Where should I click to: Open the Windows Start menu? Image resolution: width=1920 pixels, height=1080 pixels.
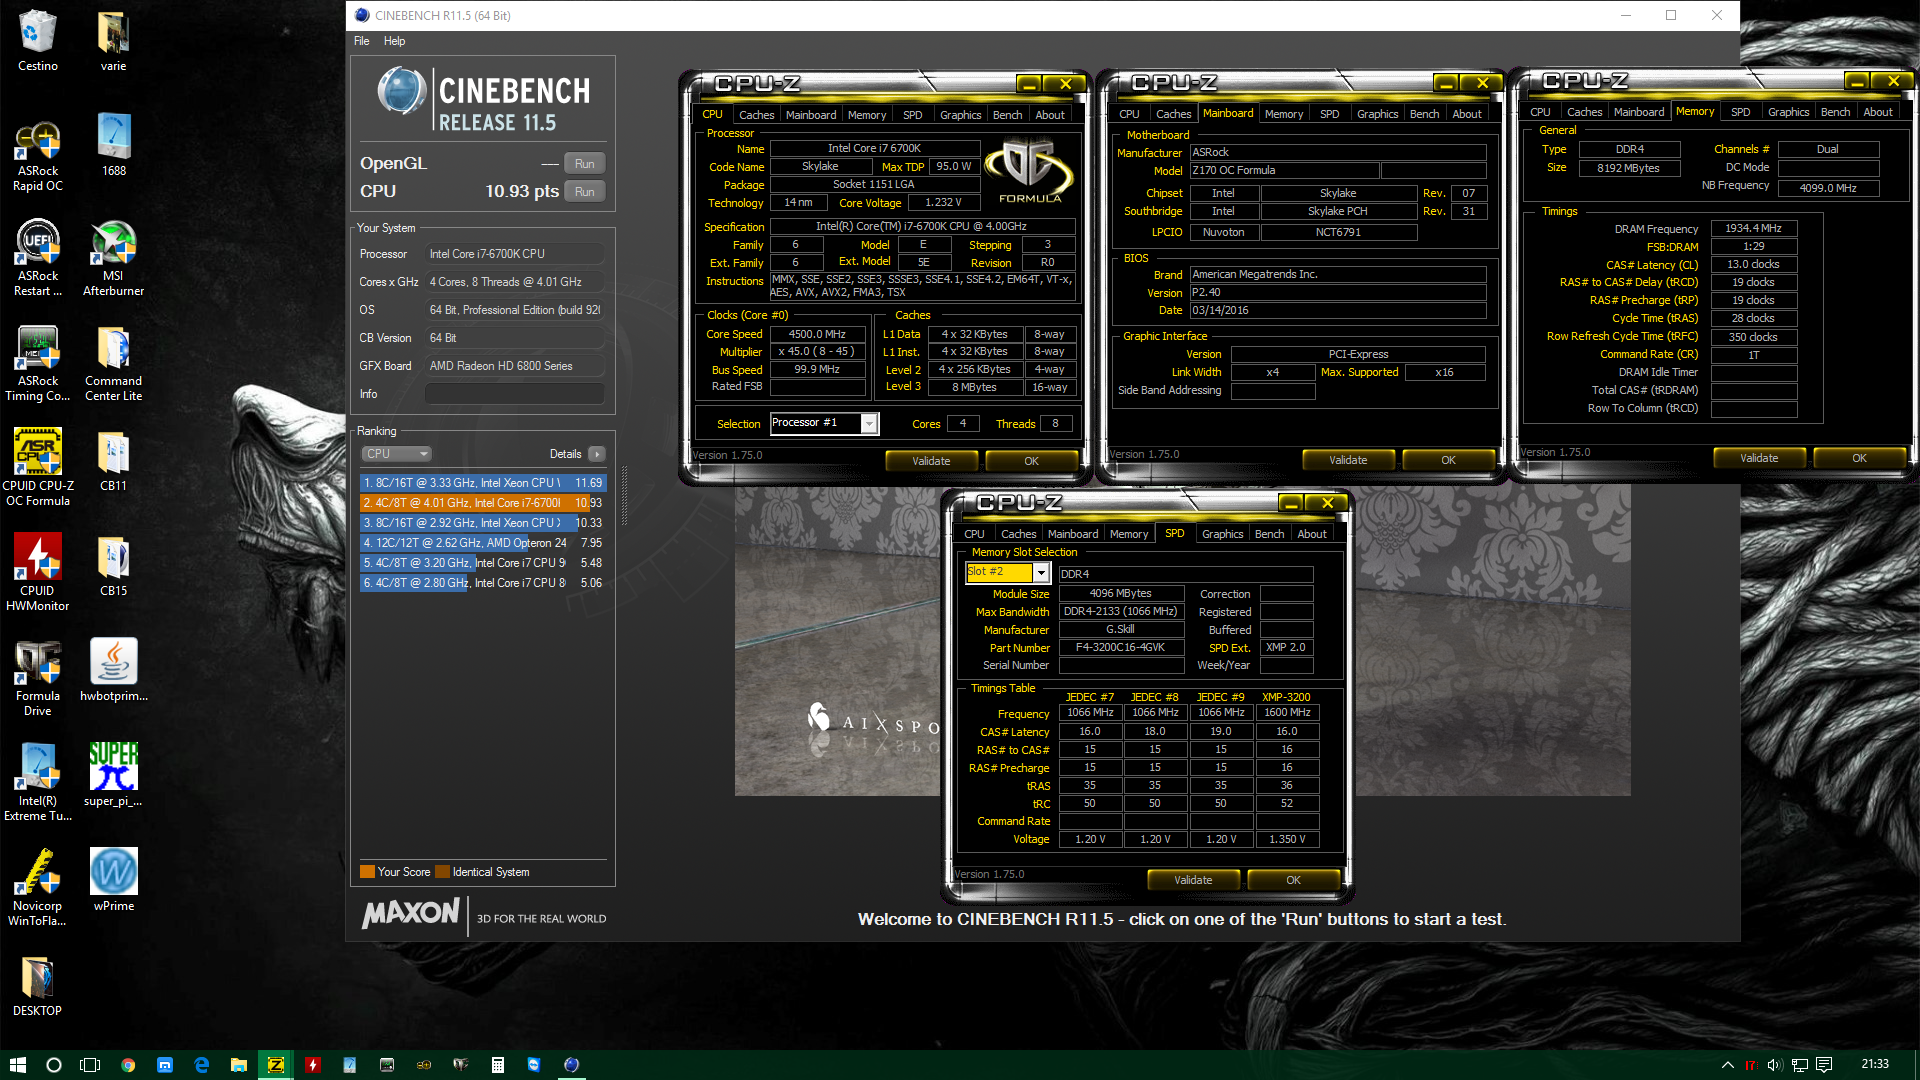(x=17, y=1065)
